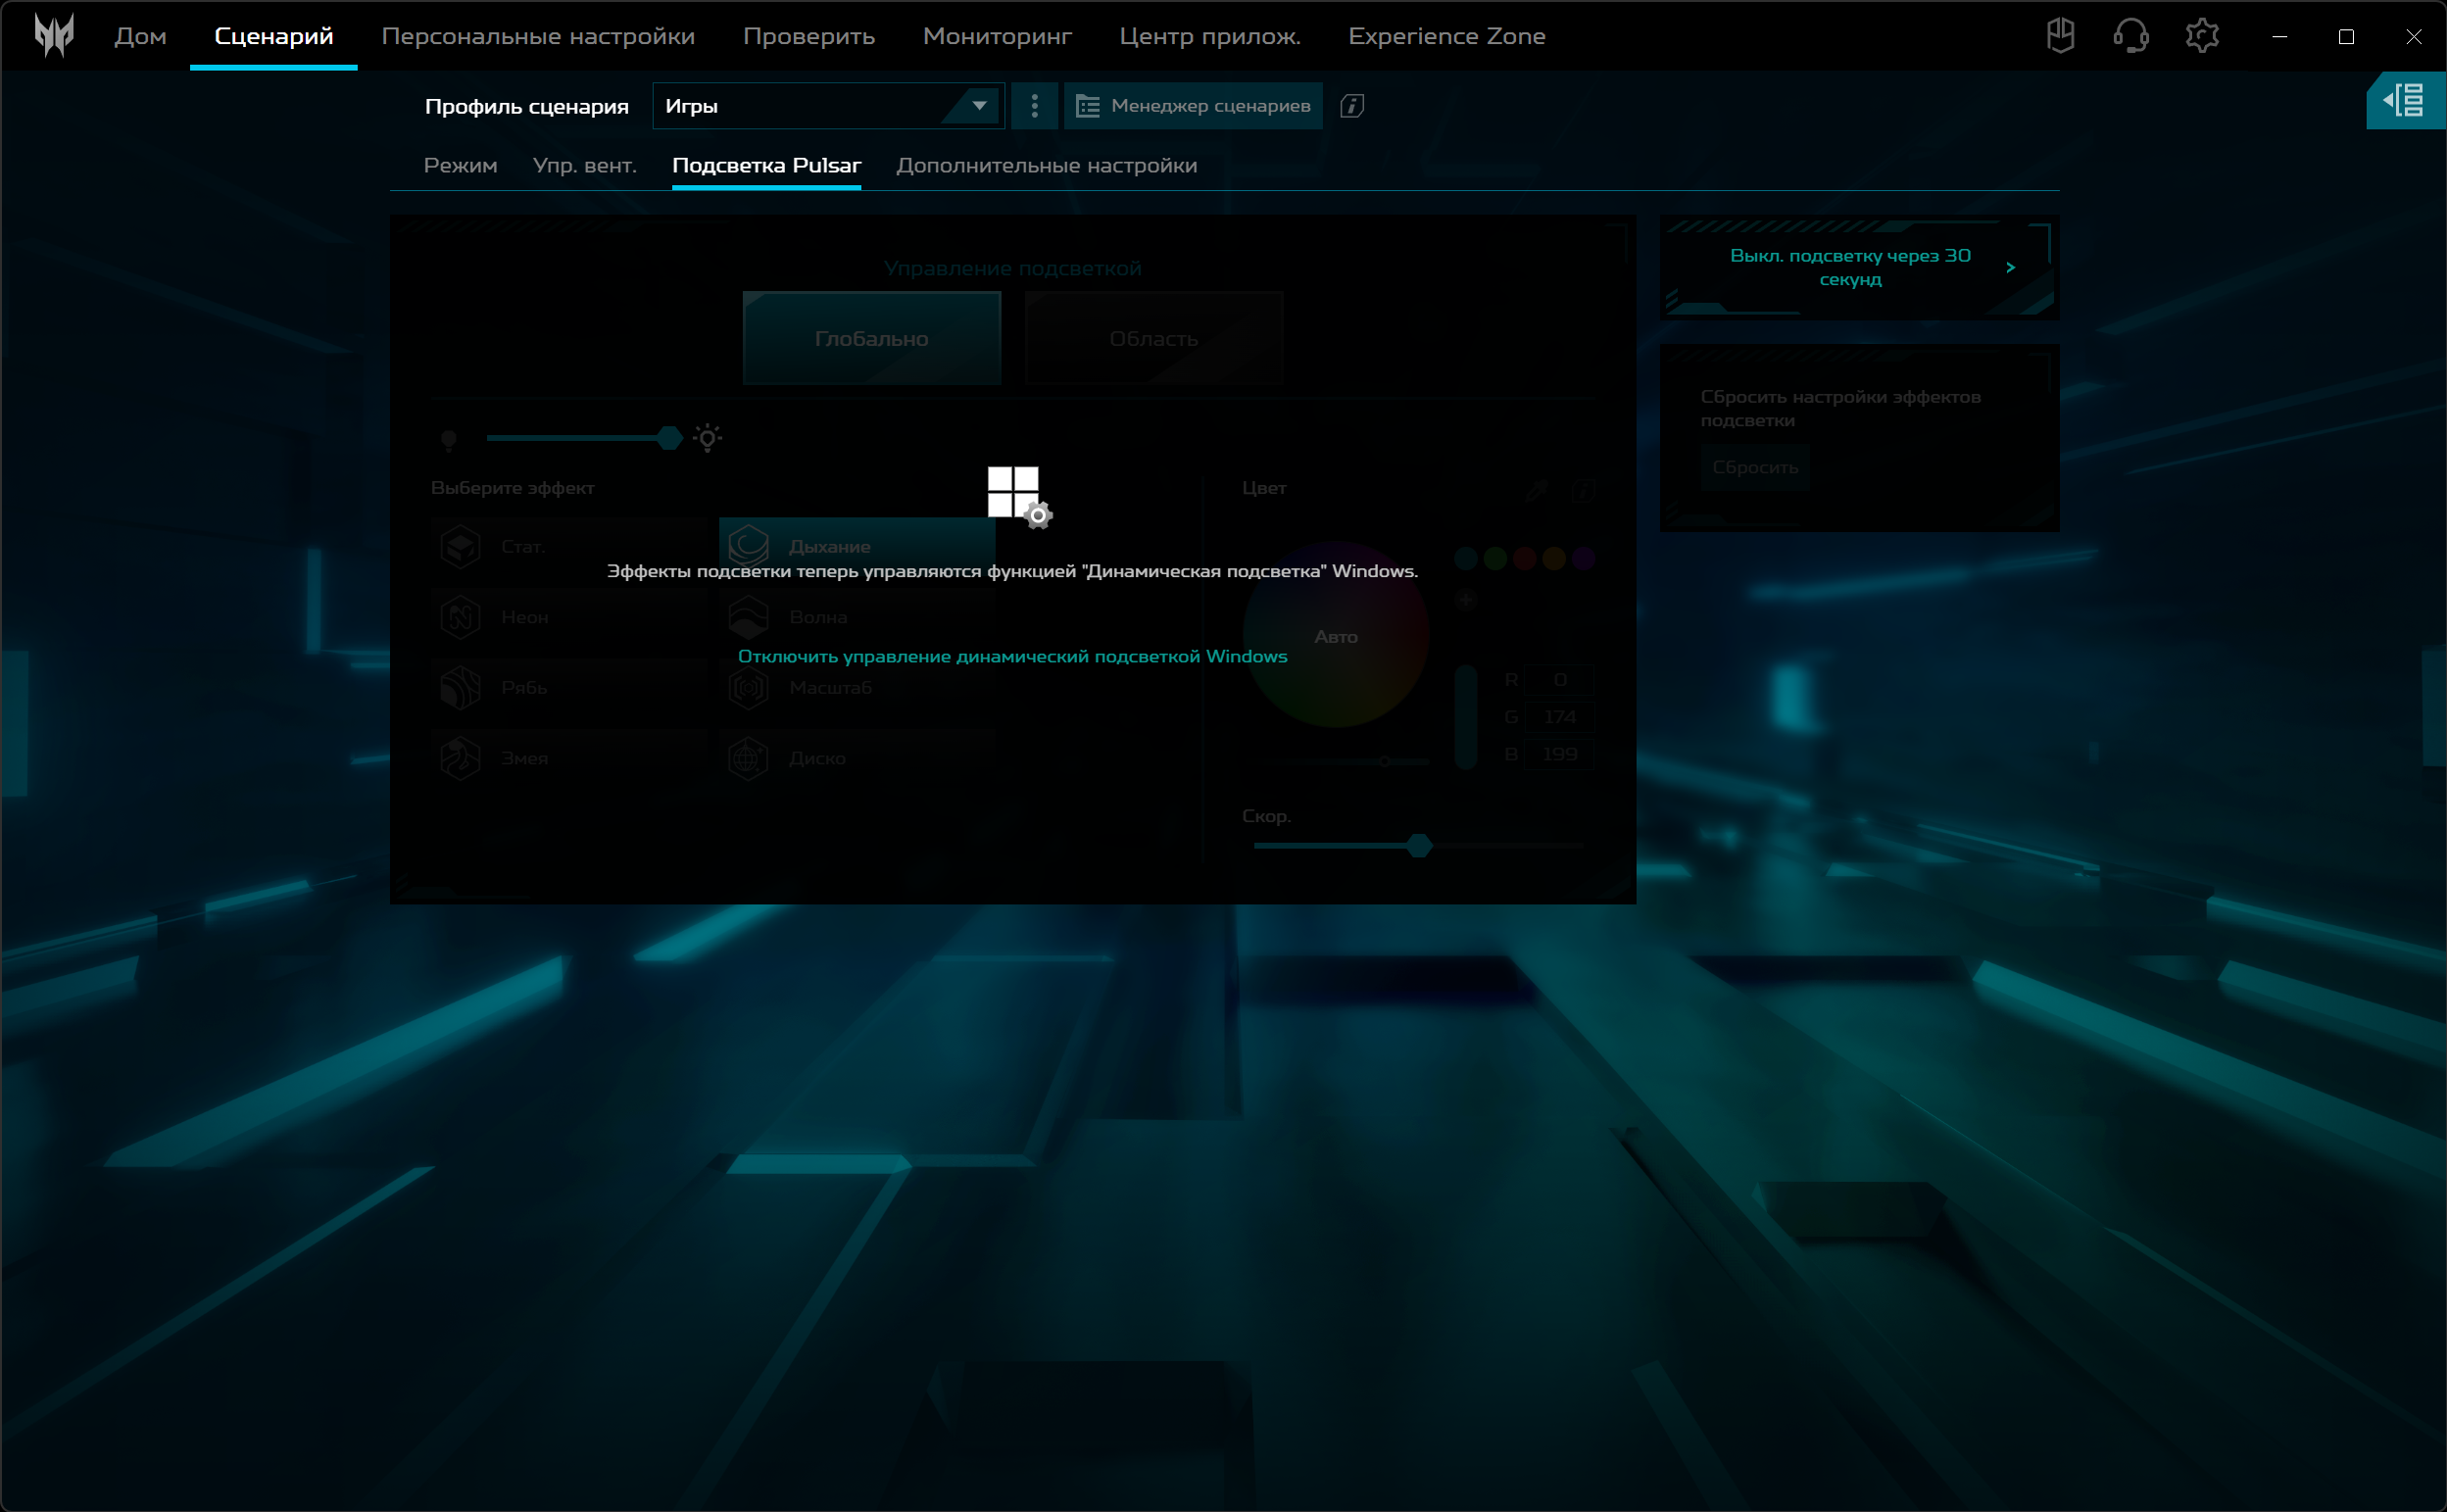2447x1512 pixels.
Task: Open the three-dot profile options menu
Action: (x=1034, y=106)
